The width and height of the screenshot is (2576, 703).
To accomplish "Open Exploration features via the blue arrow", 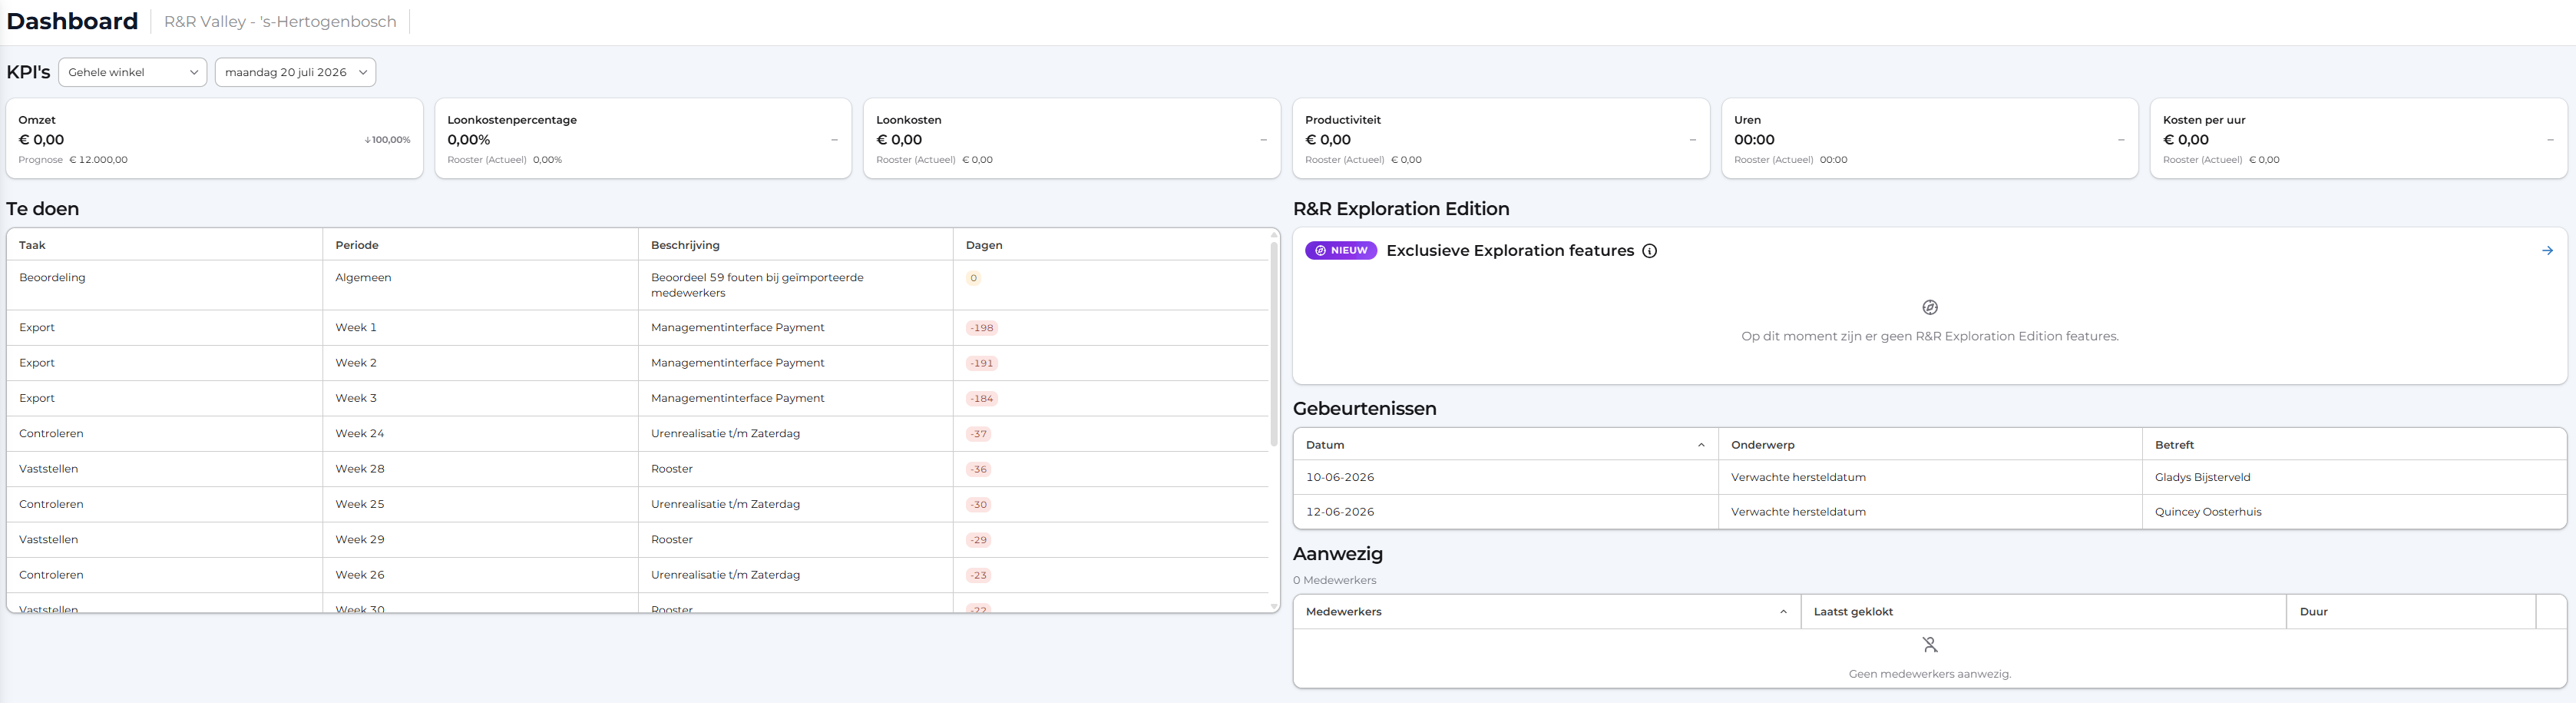I will pos(2547,251).
